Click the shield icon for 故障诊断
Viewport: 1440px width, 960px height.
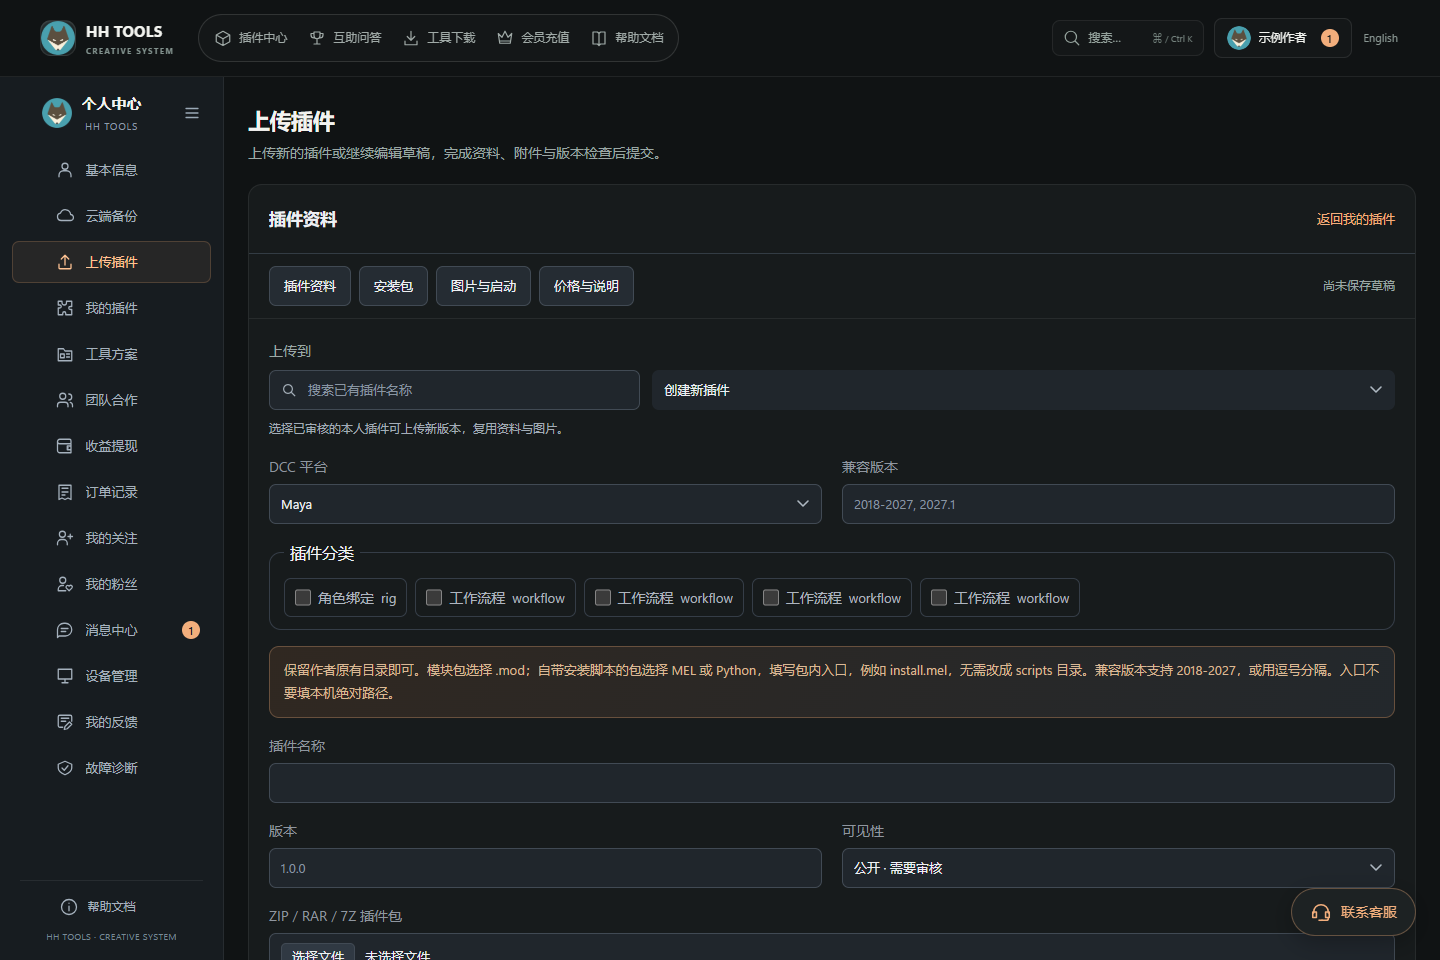[x=65, y=768]
